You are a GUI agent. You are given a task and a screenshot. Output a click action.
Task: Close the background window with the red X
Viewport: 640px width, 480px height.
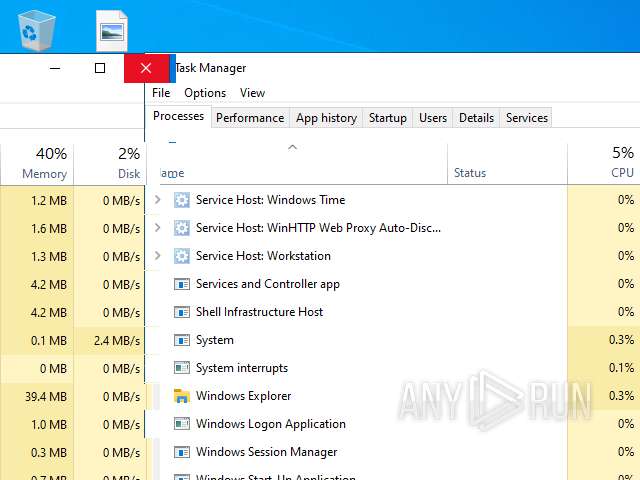coord(146,68)
